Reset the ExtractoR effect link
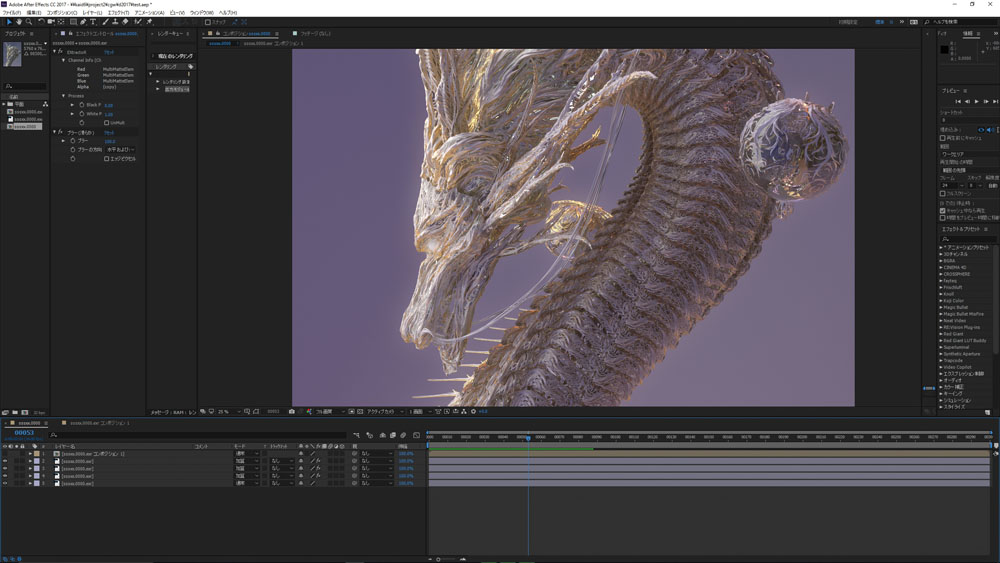Image resolution: width=1000 pixels, height=563 pixels. [109, 52]
